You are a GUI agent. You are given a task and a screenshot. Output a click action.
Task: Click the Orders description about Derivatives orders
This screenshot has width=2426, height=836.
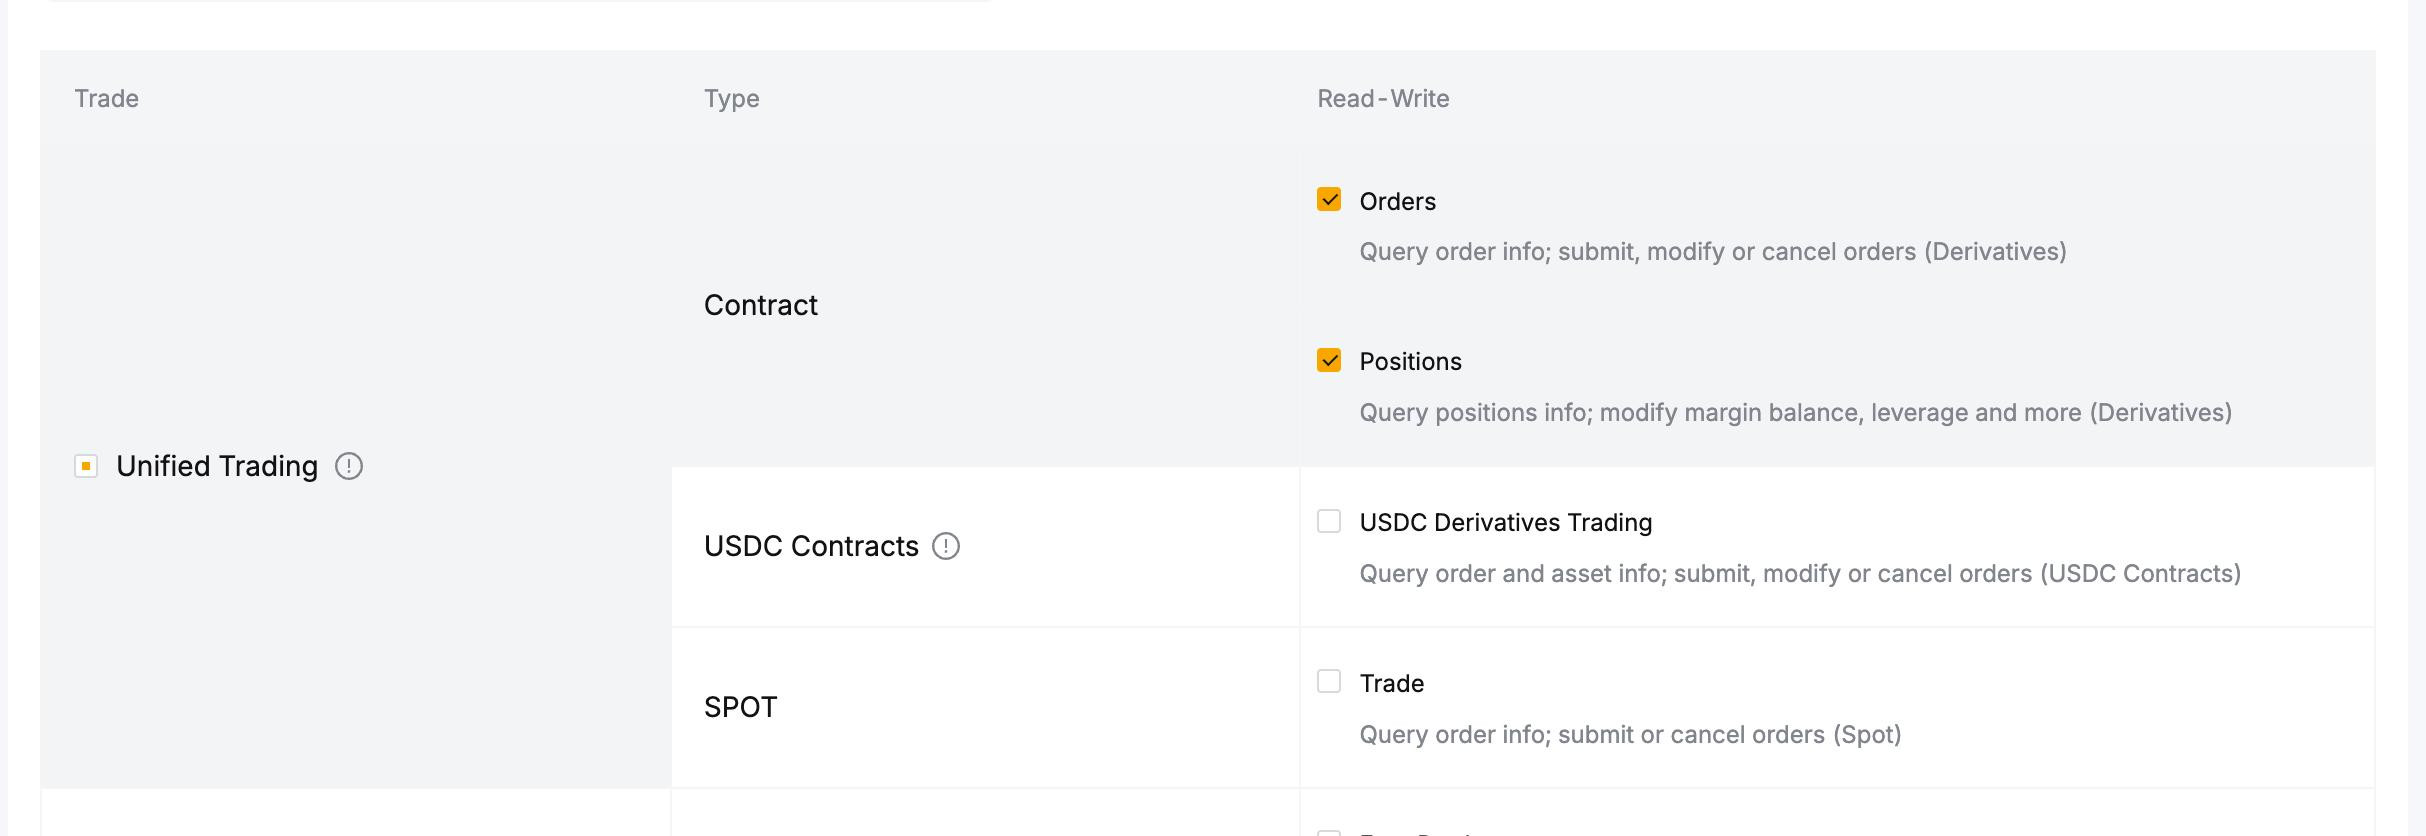pos(1712,252)
